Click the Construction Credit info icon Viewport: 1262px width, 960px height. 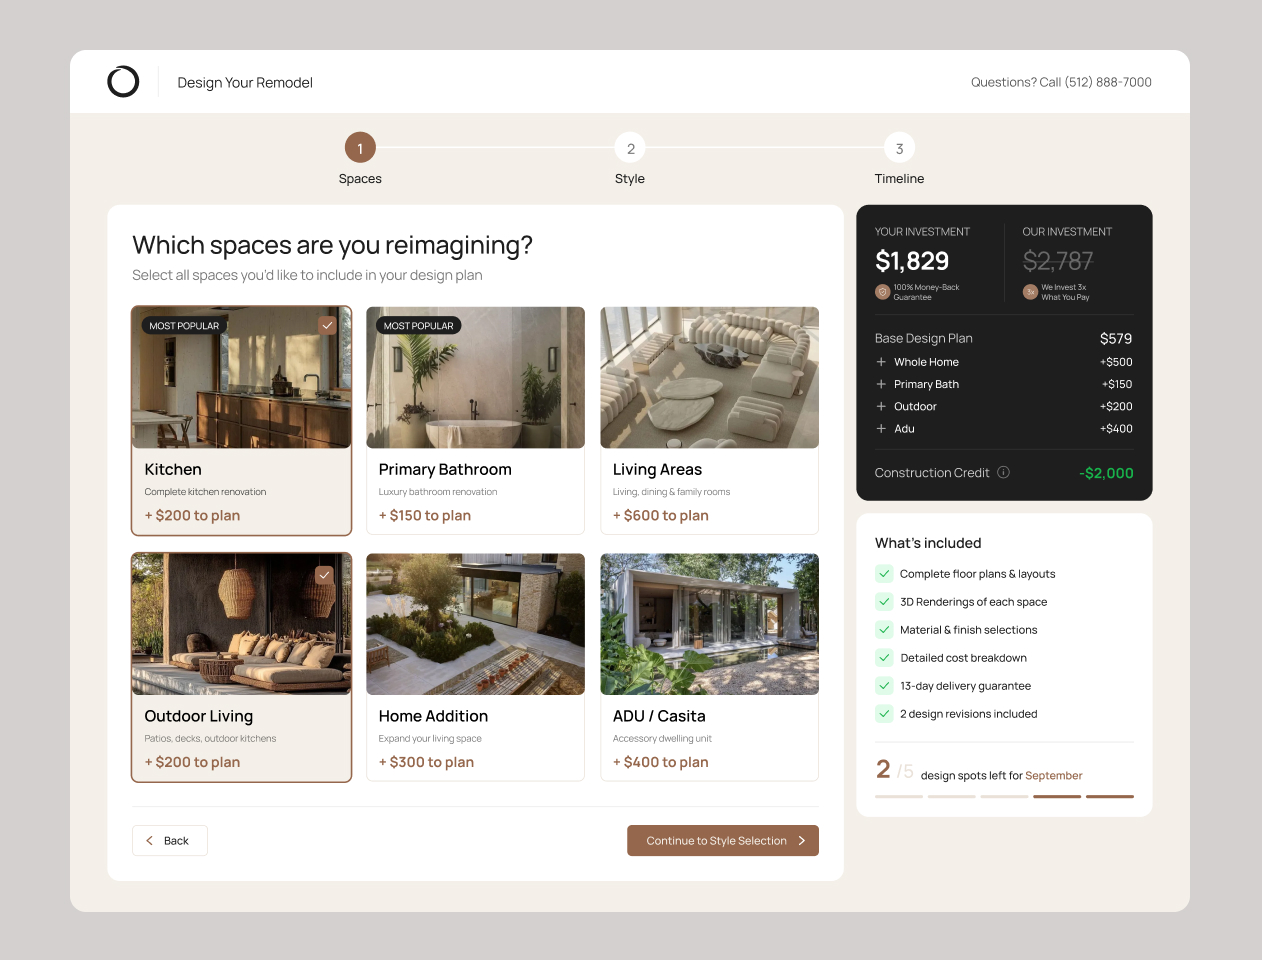pos(1002,472)
